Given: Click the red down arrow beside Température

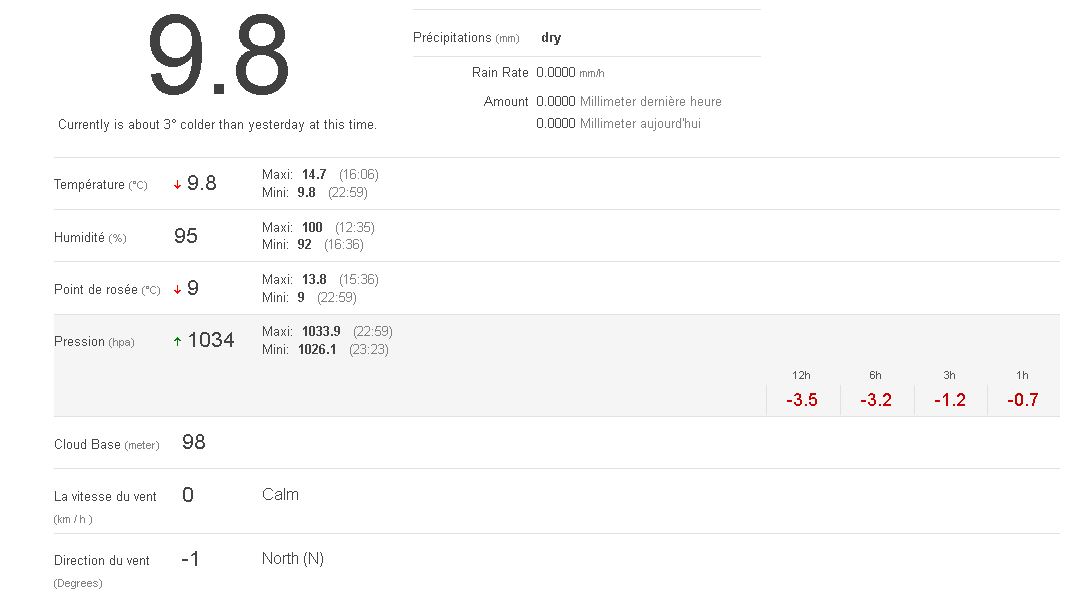Looking at the screenshot, I should pyautogui.click(x=177, y=185).
